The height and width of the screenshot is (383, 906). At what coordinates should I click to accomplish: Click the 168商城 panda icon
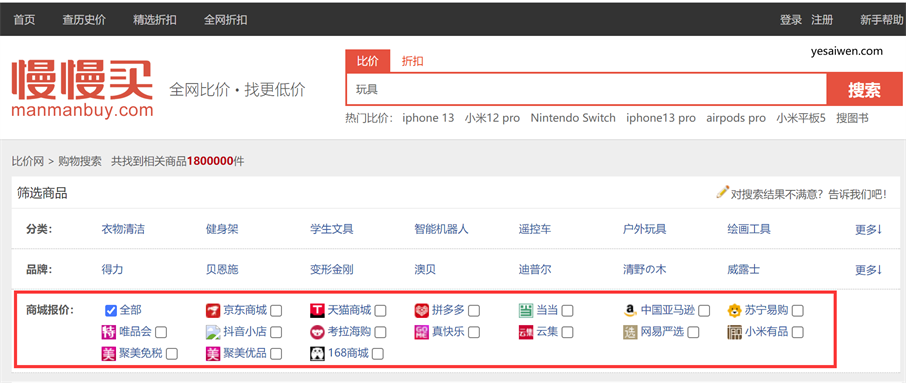coord(317,354)
